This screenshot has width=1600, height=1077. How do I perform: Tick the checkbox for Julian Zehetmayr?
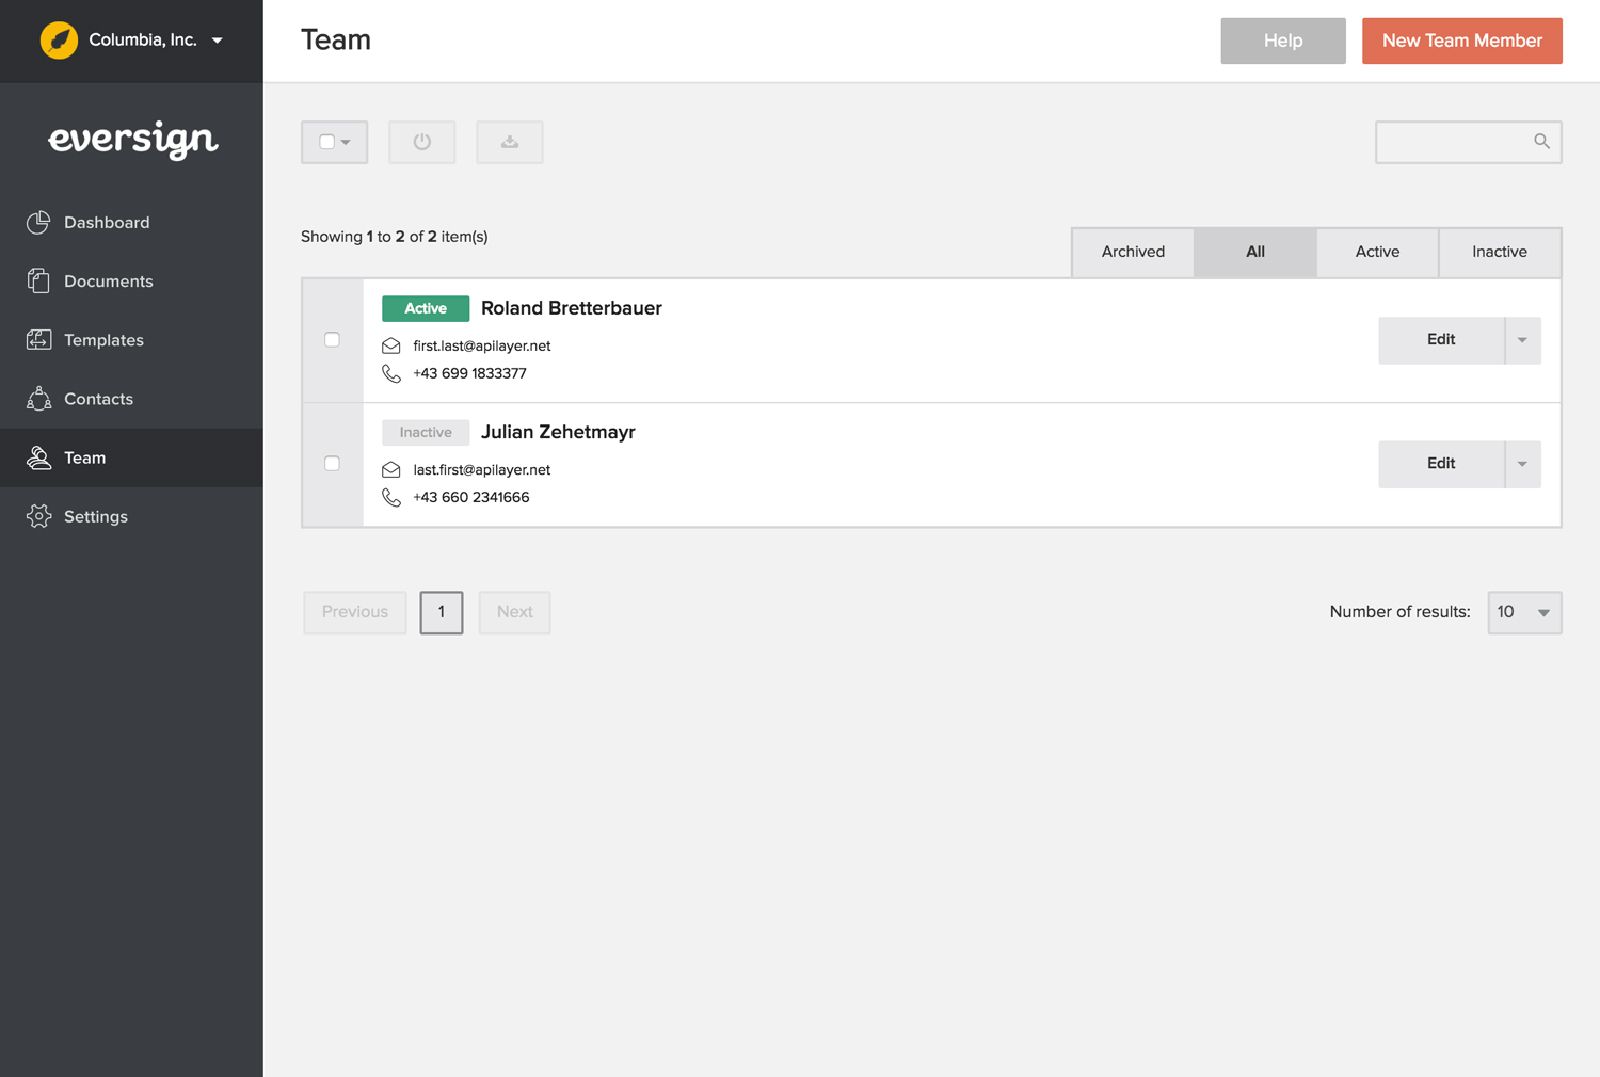(x=332, y=463)
